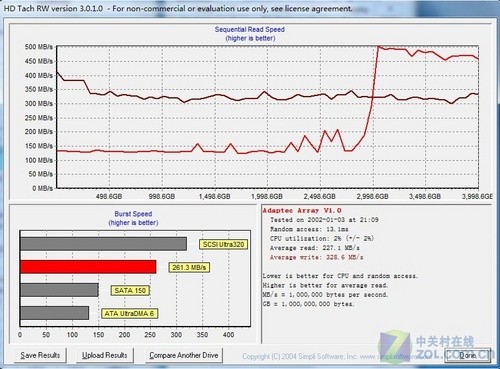Viewport: 500px width, 369px height.
Task: Click the 1,998.6GB axis label
Action: 267,196
